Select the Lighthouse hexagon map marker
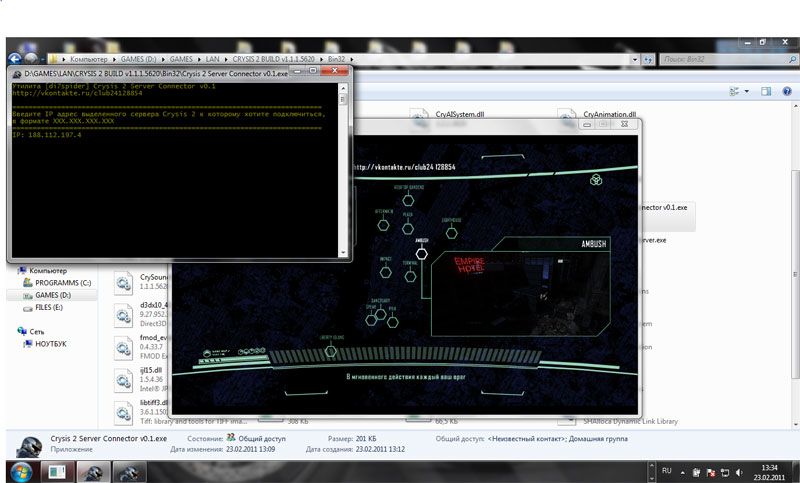Screen dimensions: 800x483 [x=451, y=234]
